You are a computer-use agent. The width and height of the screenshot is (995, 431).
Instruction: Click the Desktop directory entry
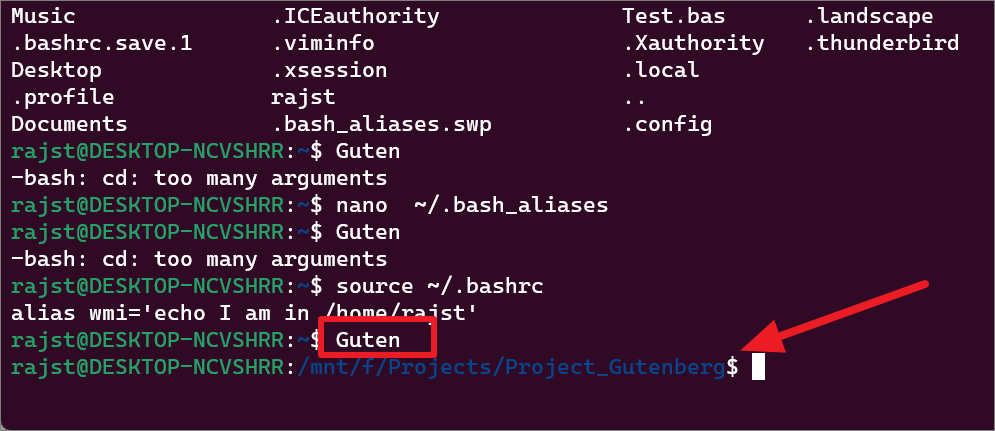[x=56, y=70]
